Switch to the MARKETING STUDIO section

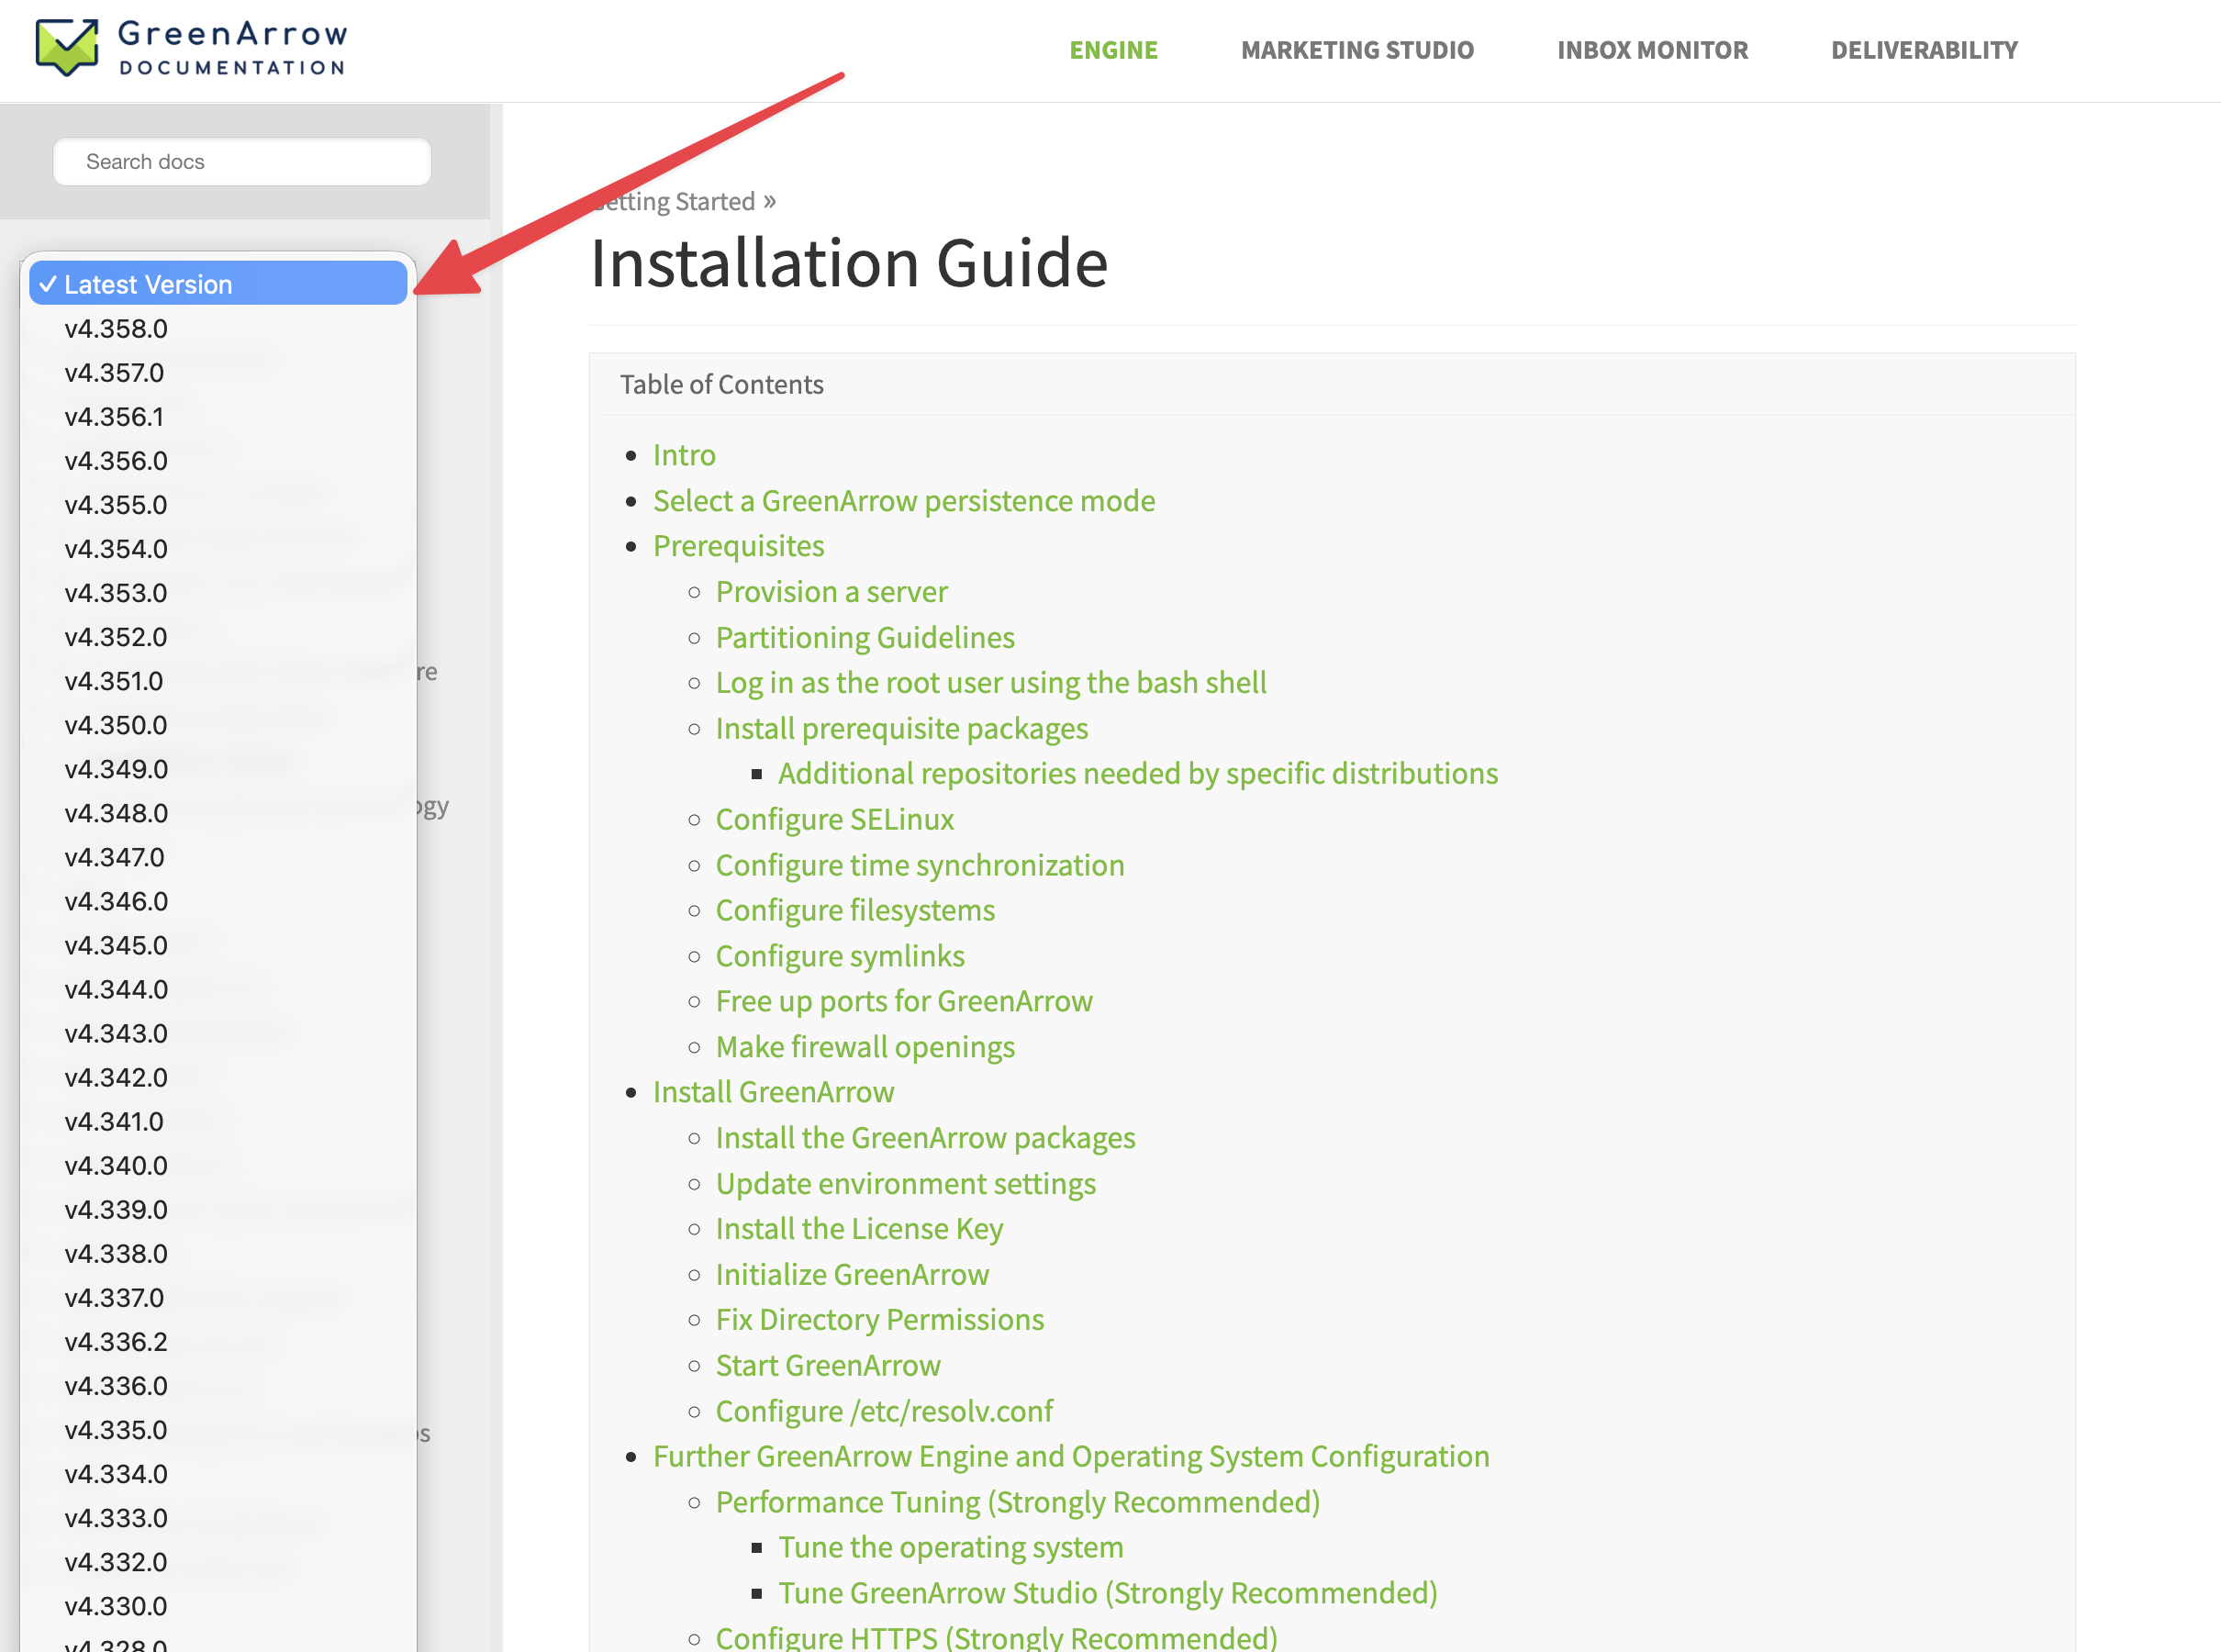pos(1357,50)
